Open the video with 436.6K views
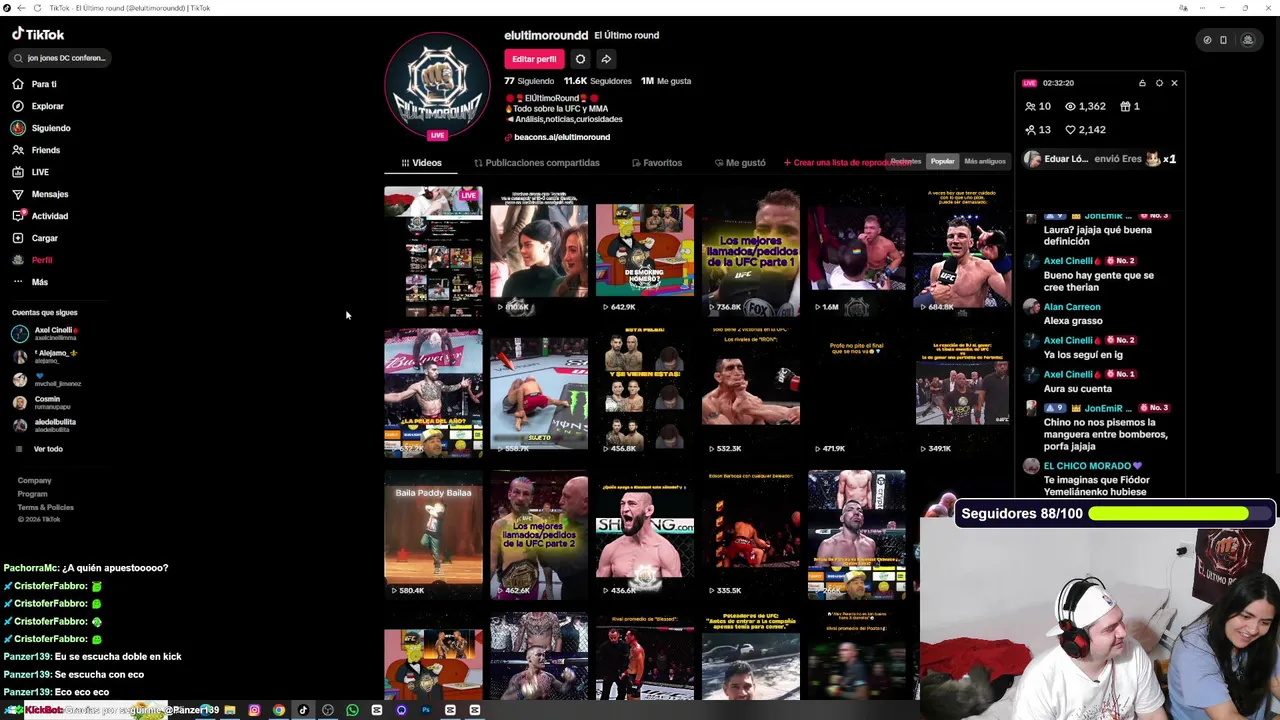1280x720 pixels. (x=645, y=535)
